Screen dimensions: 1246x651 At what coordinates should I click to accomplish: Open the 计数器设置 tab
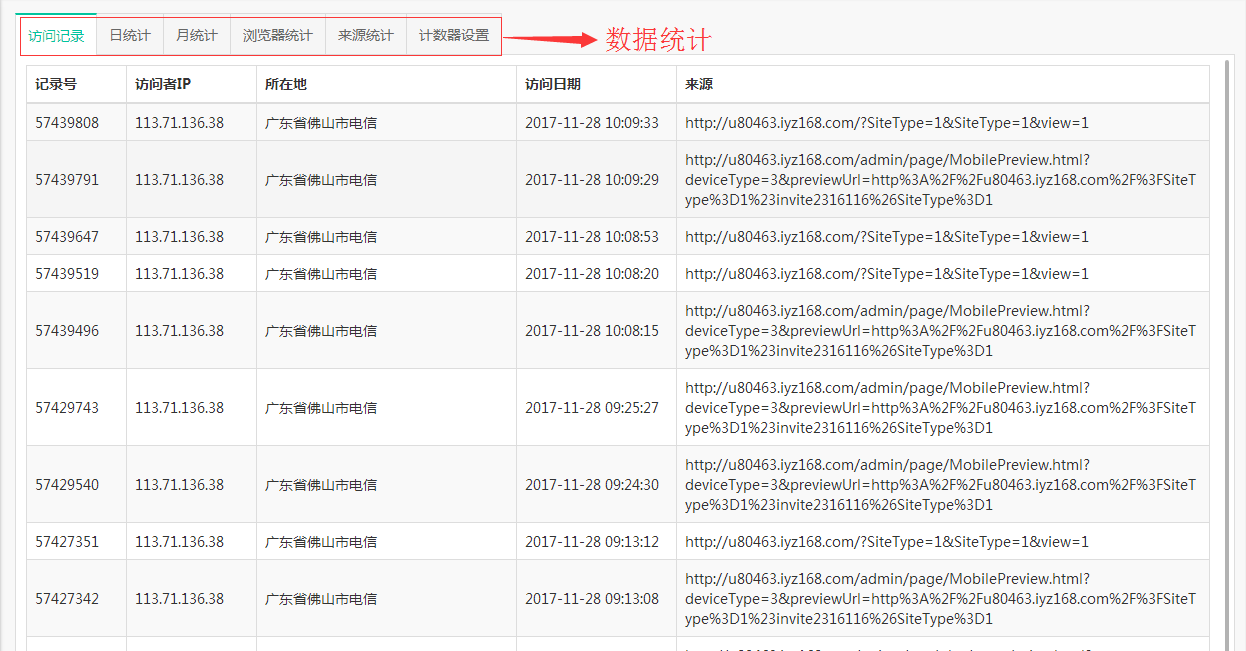[454, 36]
